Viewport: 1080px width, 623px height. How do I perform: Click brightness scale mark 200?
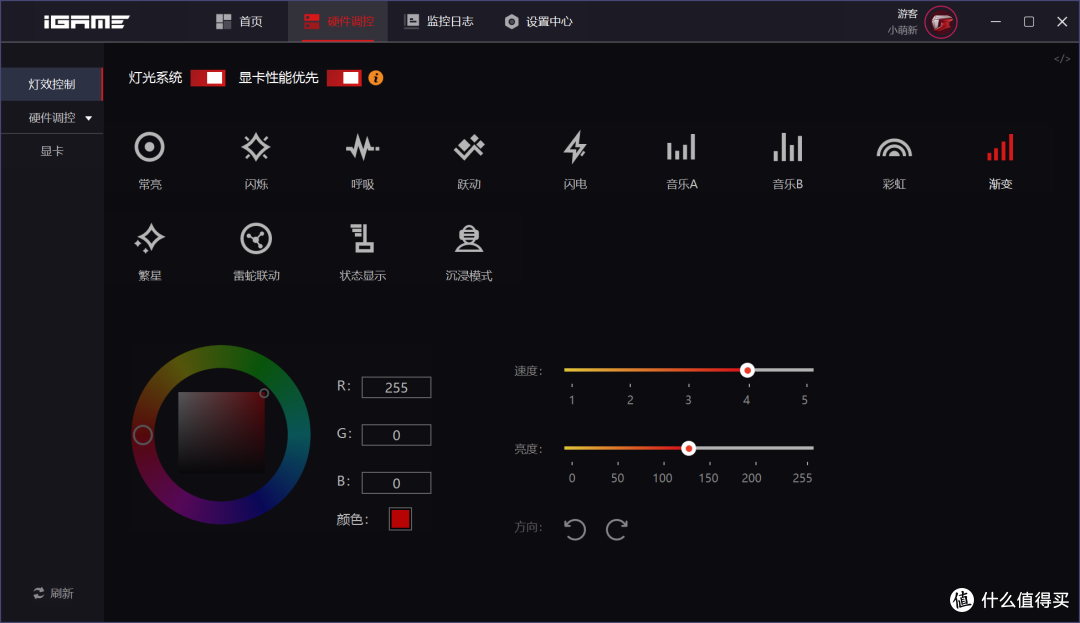pos(751,478)
